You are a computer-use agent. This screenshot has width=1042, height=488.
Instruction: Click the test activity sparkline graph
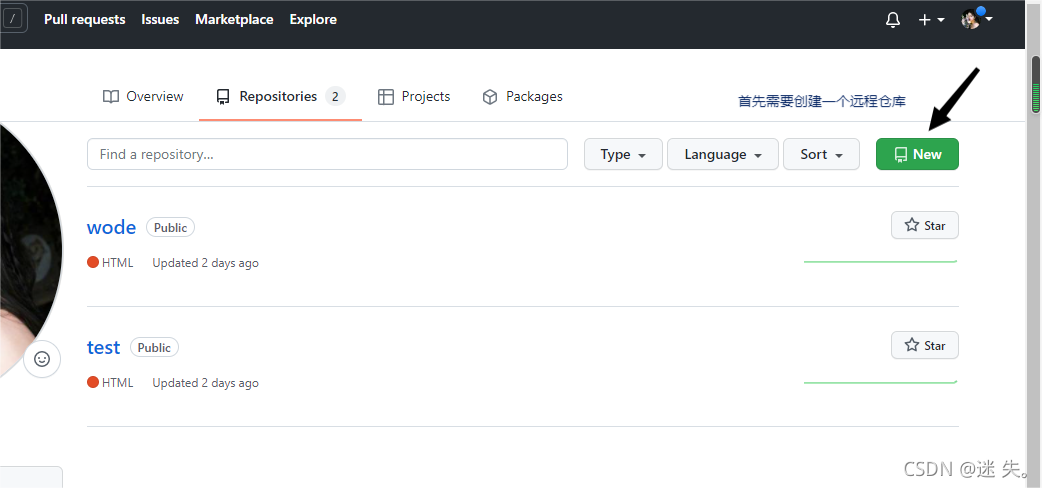[x=881, y=382]
